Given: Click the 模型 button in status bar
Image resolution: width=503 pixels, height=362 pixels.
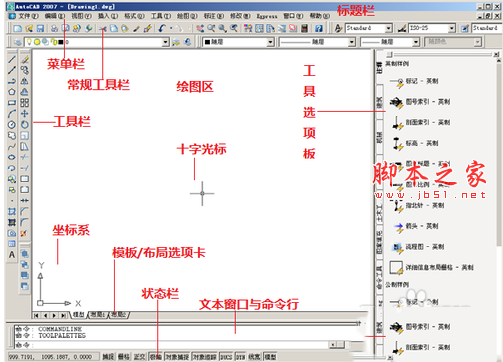Looking at the screenshot, I should click(270, 357).
